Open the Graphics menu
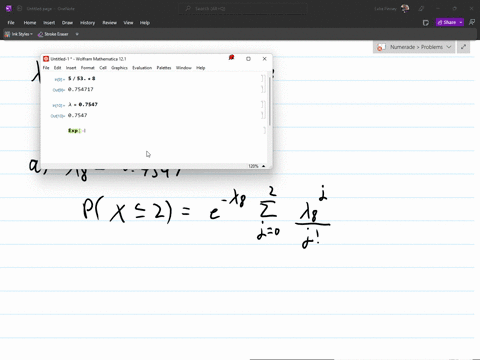The width and height of the screenshot is (480, 360). [x=119, y=68]
